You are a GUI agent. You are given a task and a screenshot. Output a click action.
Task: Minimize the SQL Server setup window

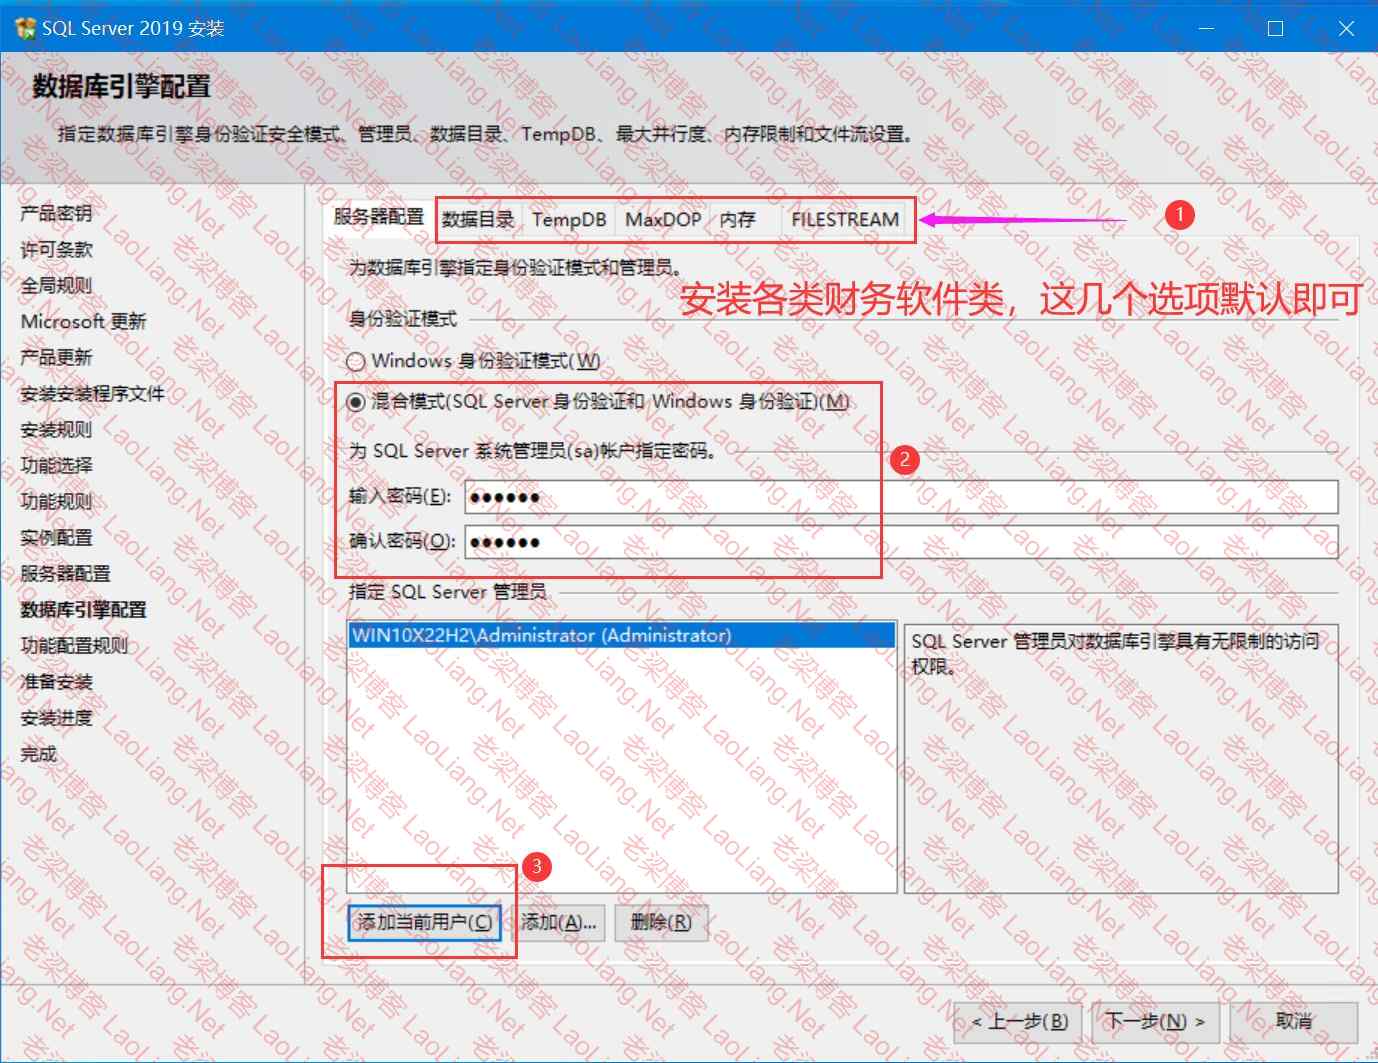[1205, 28]
